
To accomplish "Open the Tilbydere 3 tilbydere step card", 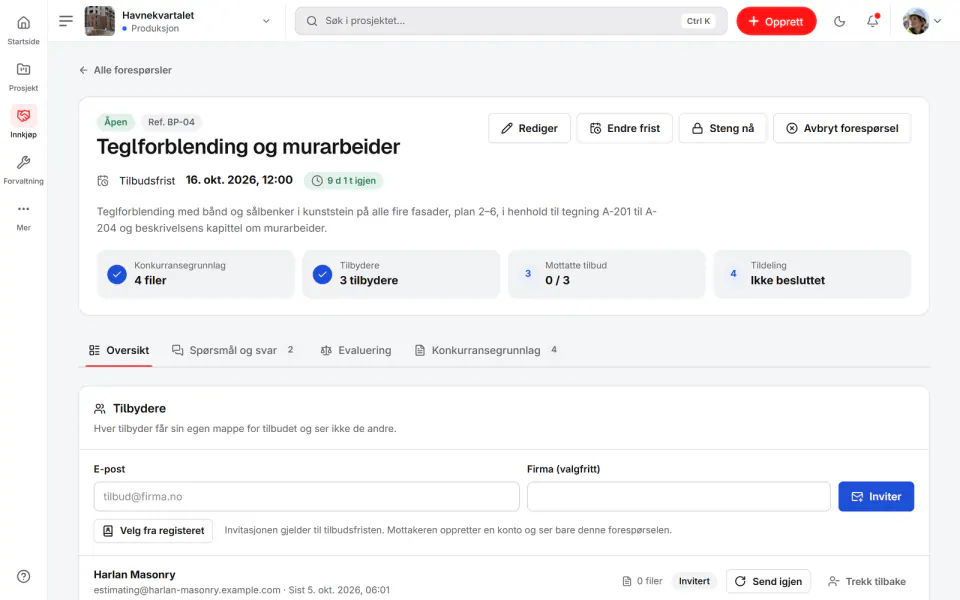I will tap(401, 274).
